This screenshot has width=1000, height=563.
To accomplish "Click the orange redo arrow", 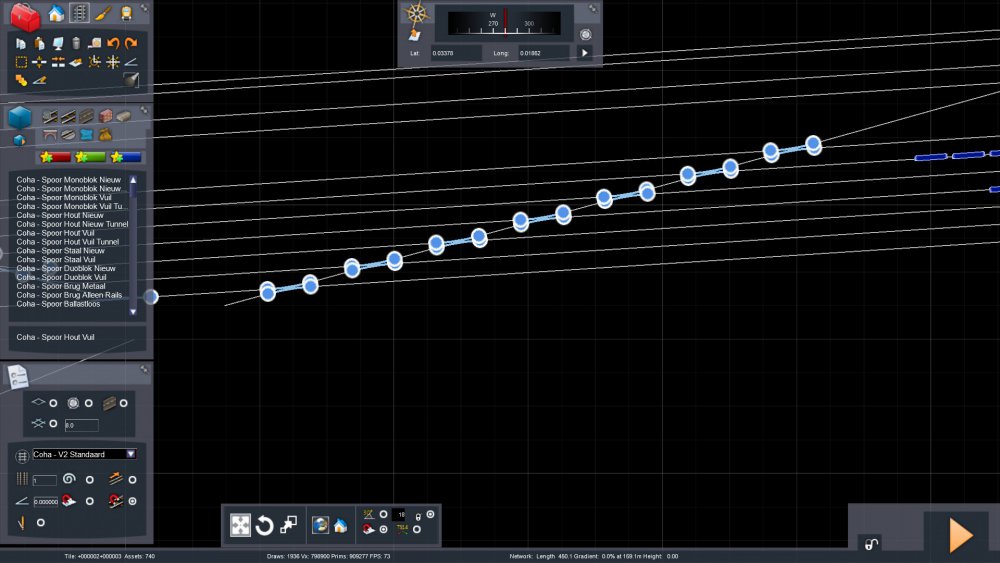I will click(131, 43).
